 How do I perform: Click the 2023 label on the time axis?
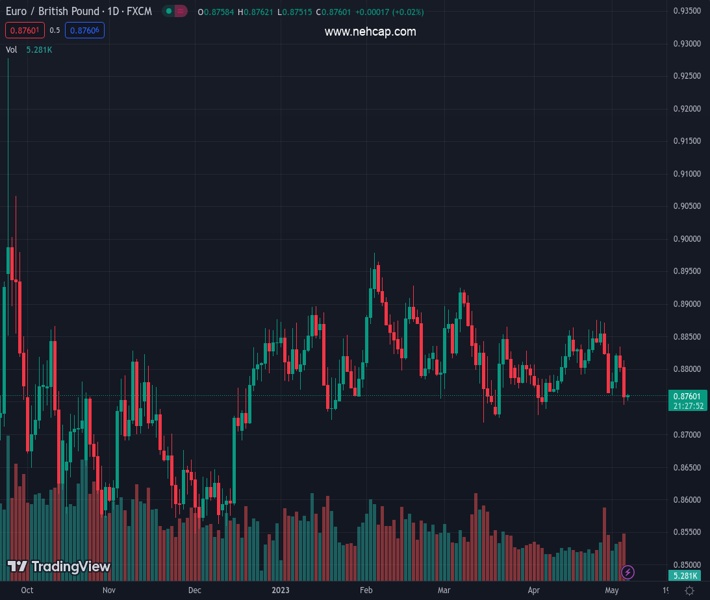pyautogui.click(x=282, y=591)
